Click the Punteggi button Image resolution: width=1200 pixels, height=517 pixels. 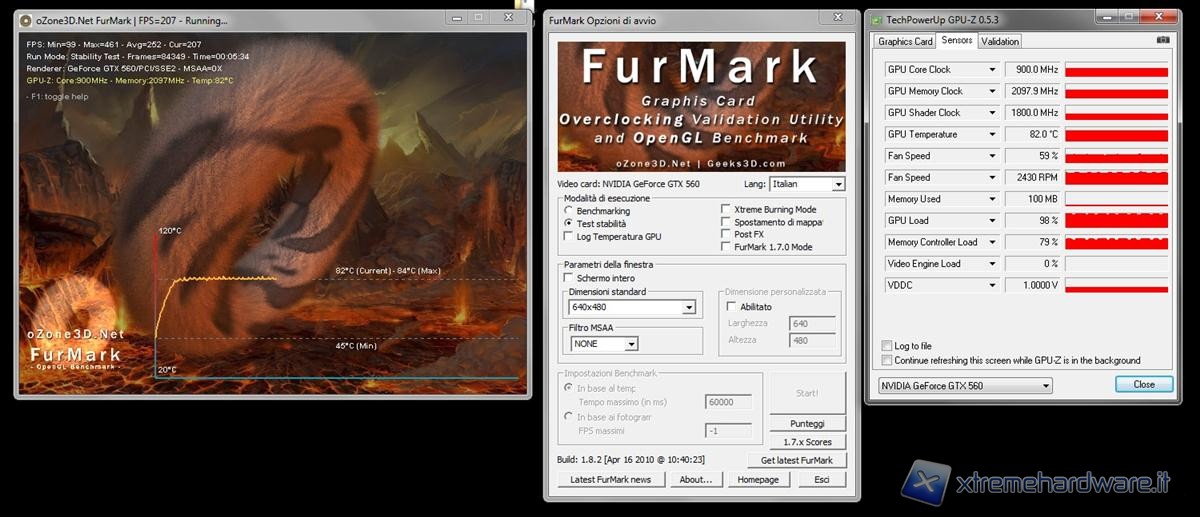(807, 423)
